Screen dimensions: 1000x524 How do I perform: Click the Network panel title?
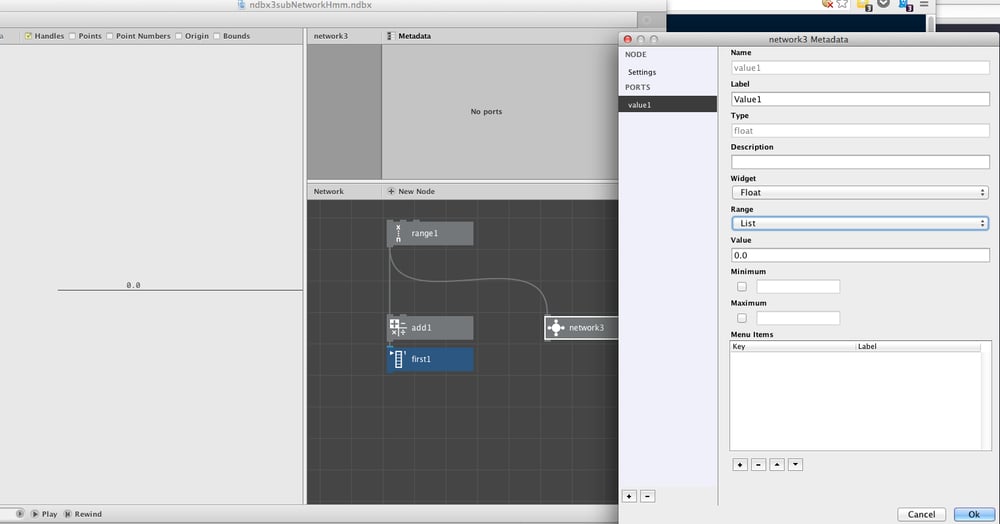[328, 191]
